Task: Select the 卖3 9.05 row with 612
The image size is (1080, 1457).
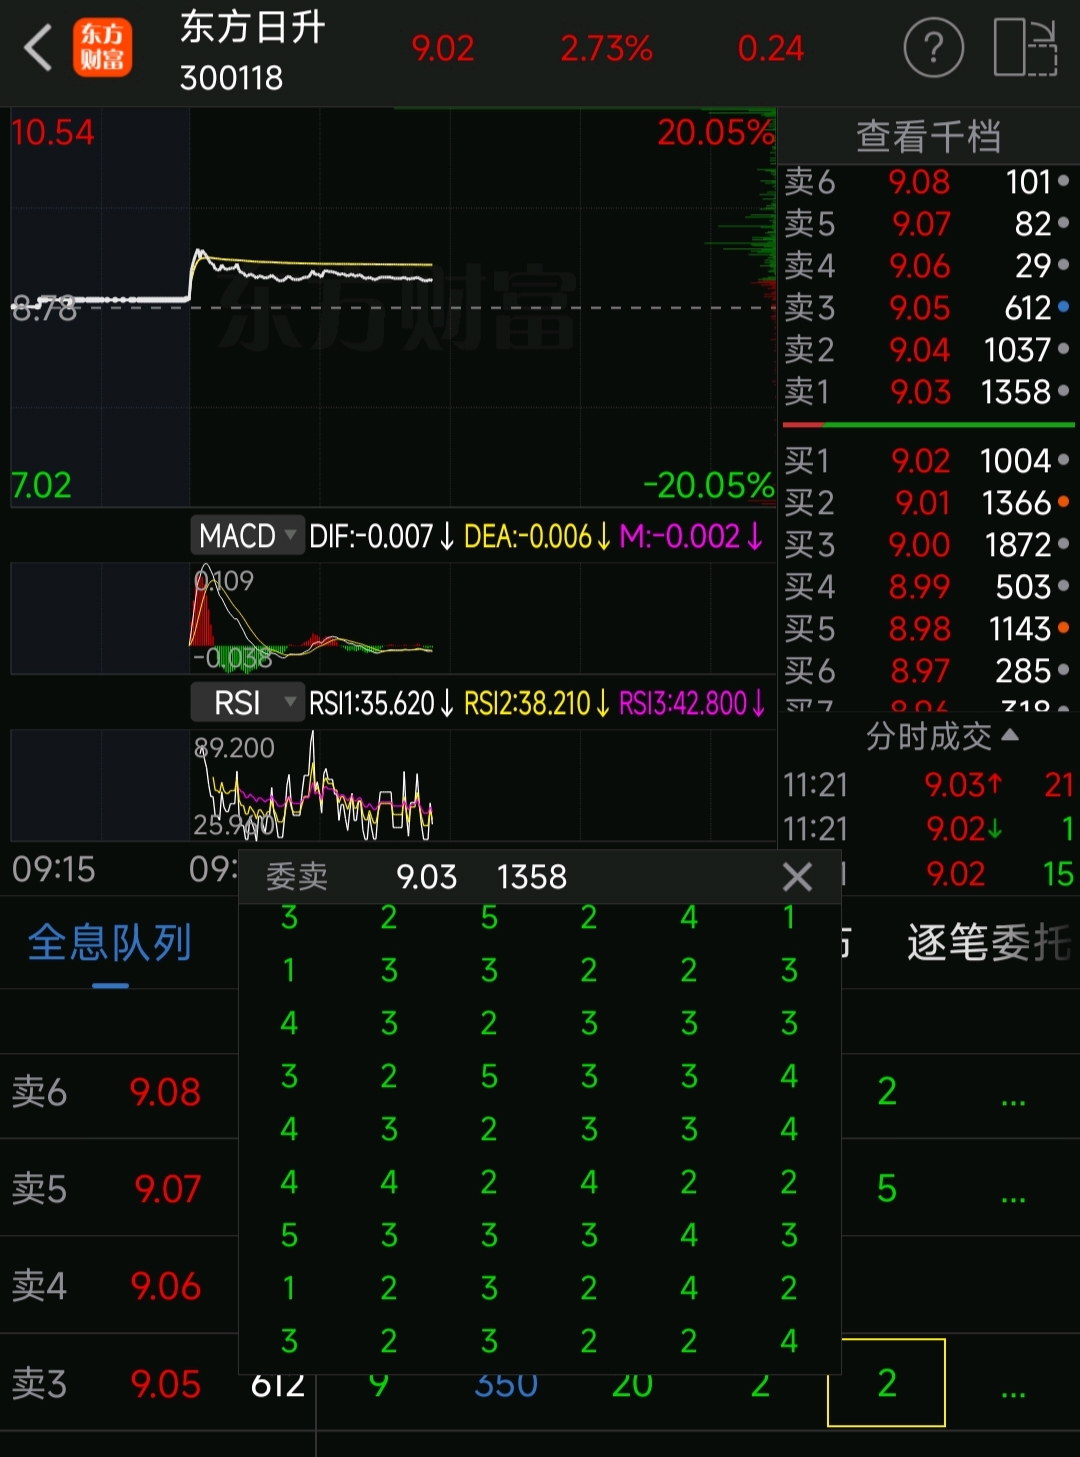Action: (x=928, y=308)
